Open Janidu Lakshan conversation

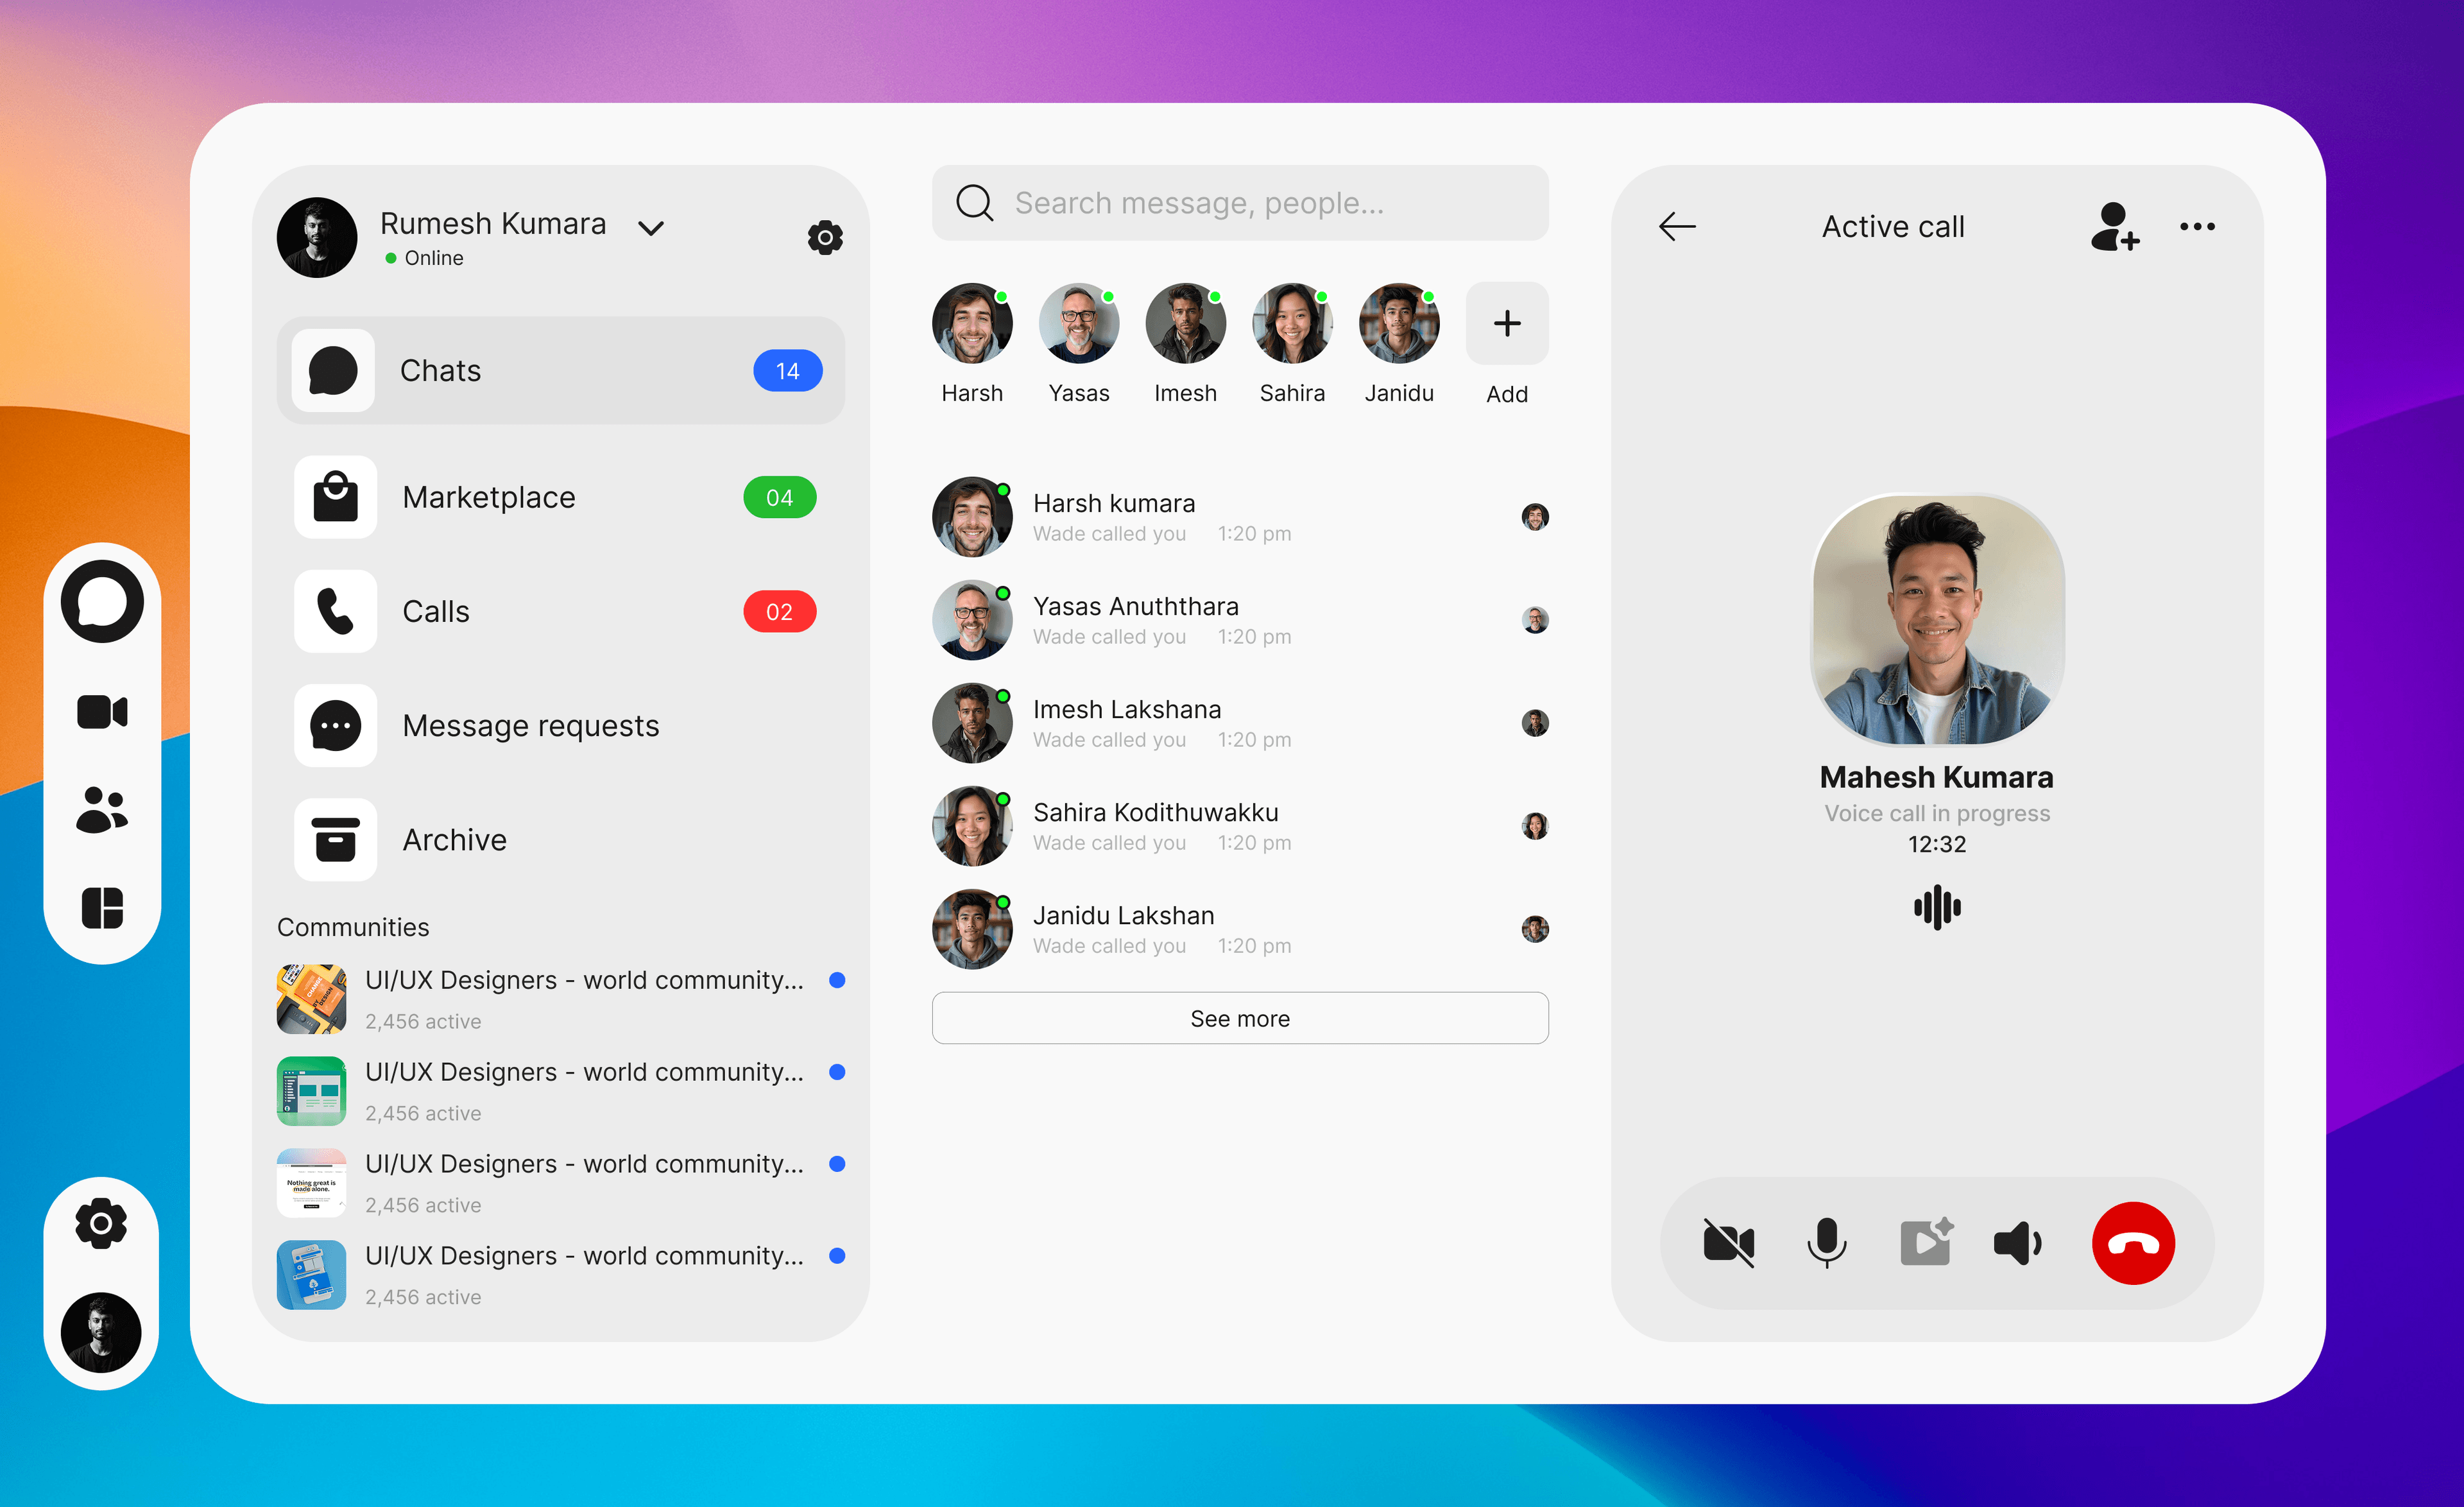1240,929
